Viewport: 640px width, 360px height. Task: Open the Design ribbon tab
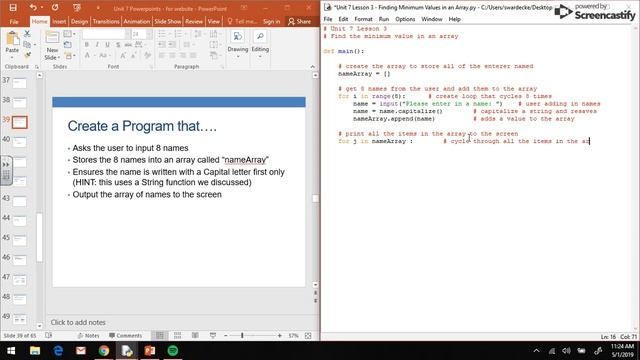point(79,21)
